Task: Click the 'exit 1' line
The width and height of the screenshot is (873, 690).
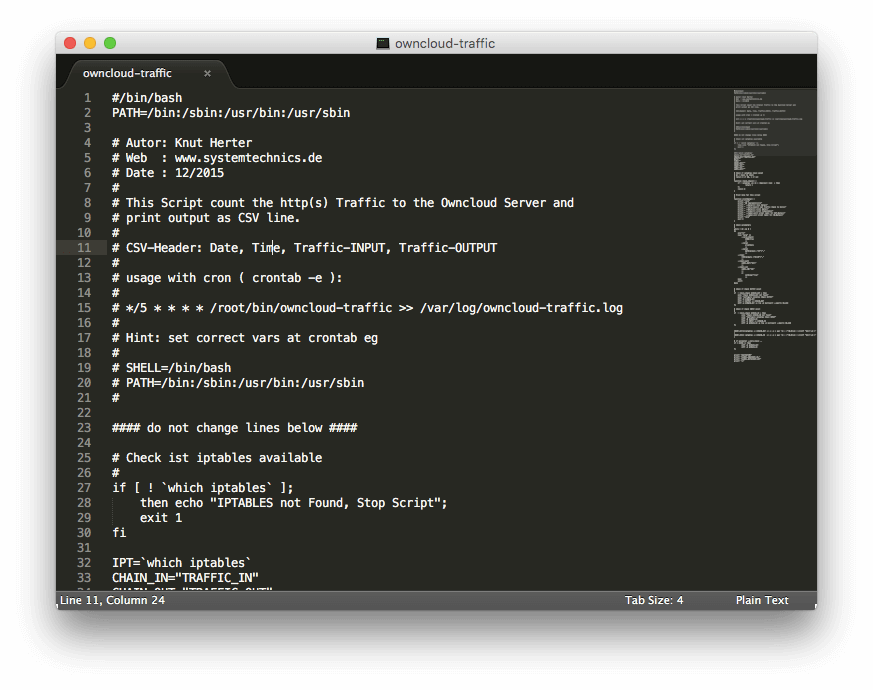Action: (x=161, y=518)
